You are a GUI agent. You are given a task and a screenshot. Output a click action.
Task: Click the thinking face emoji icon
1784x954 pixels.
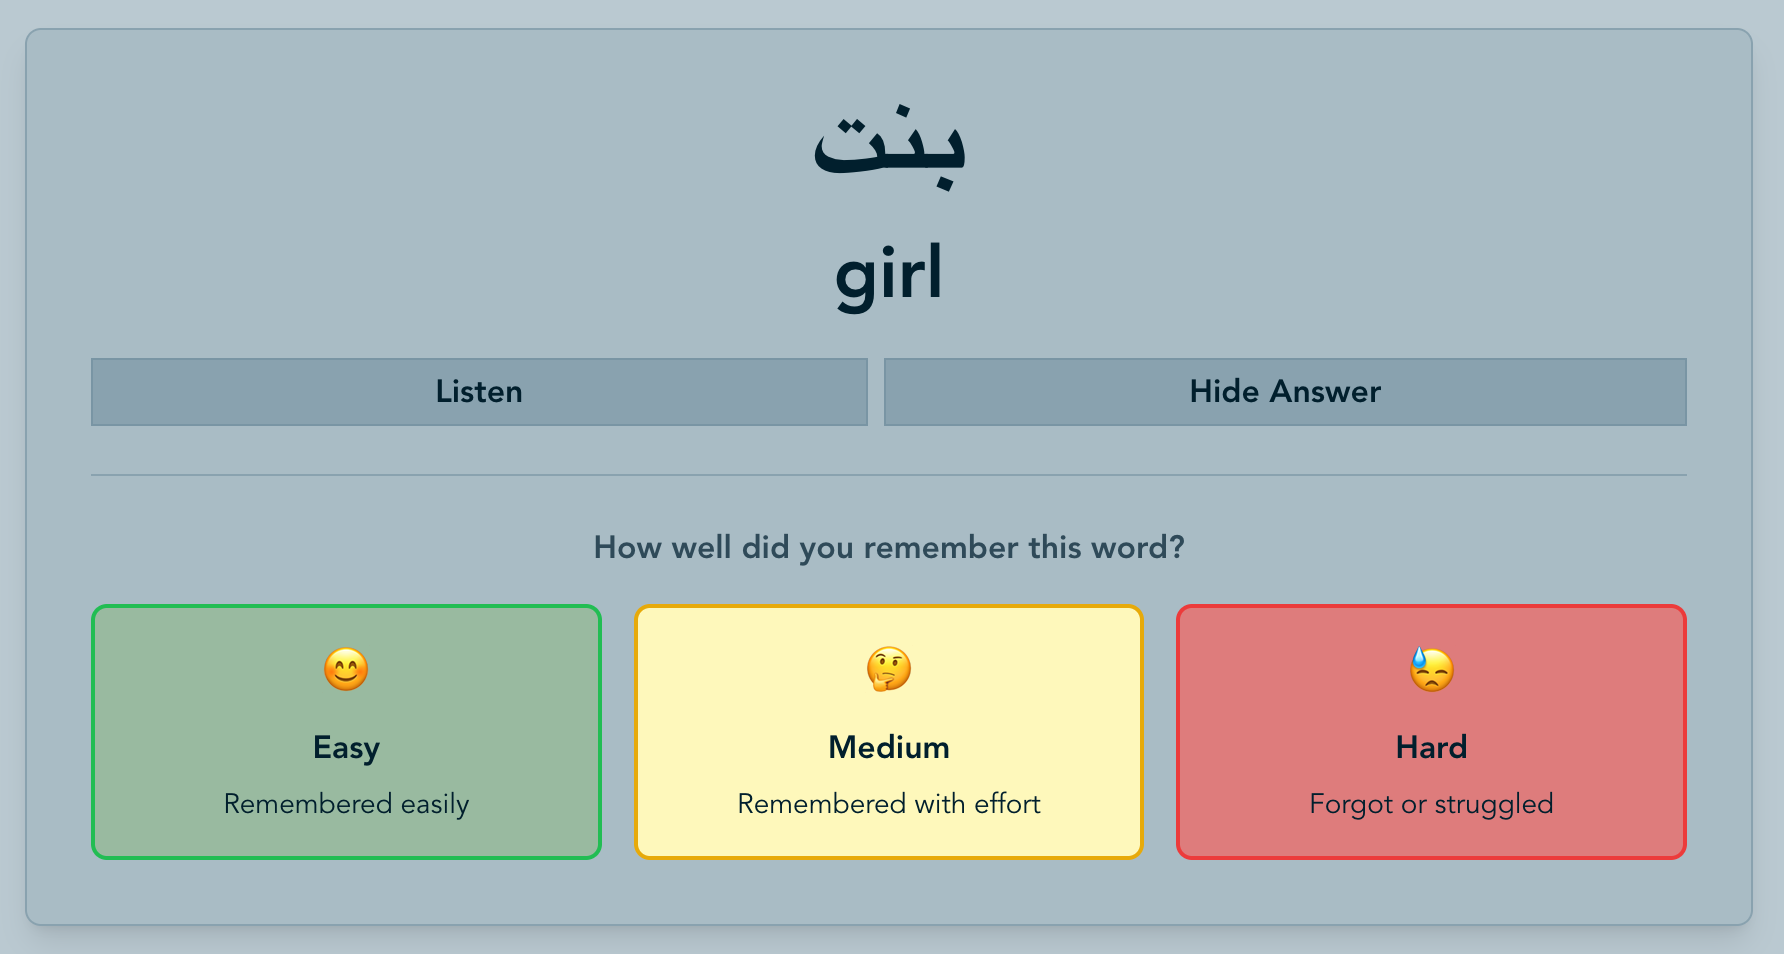tap(888, 669)
